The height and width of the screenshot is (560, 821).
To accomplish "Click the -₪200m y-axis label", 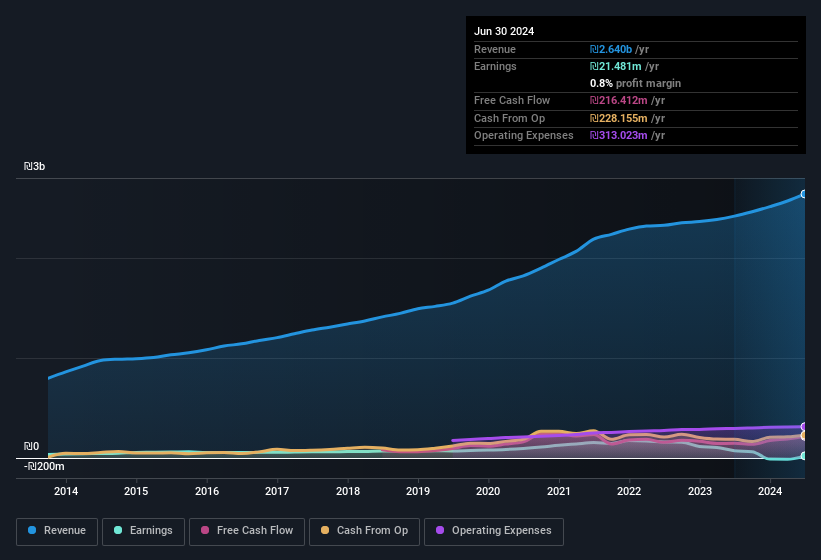I will point(44,466).
